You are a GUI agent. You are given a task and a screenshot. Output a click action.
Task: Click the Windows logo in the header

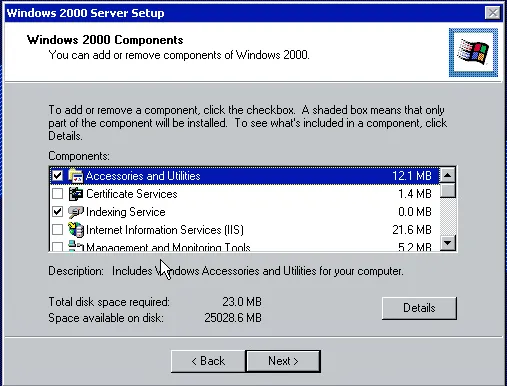(473, 52)
